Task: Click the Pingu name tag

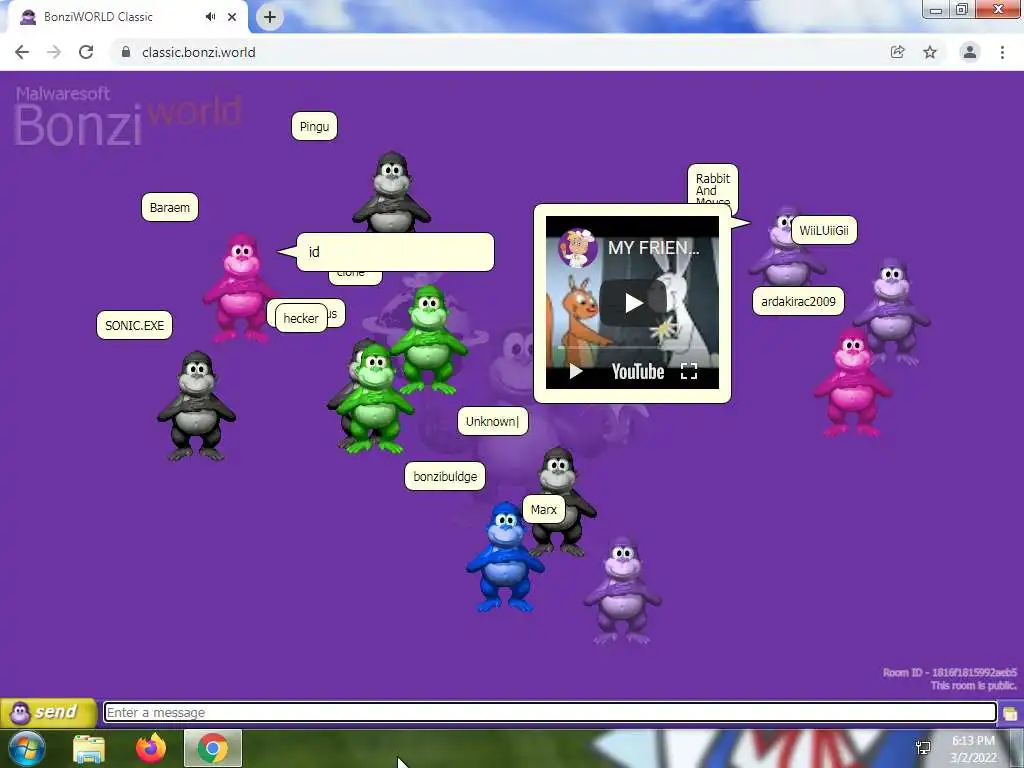Action: pyautogui.click(x=314, y=126)
